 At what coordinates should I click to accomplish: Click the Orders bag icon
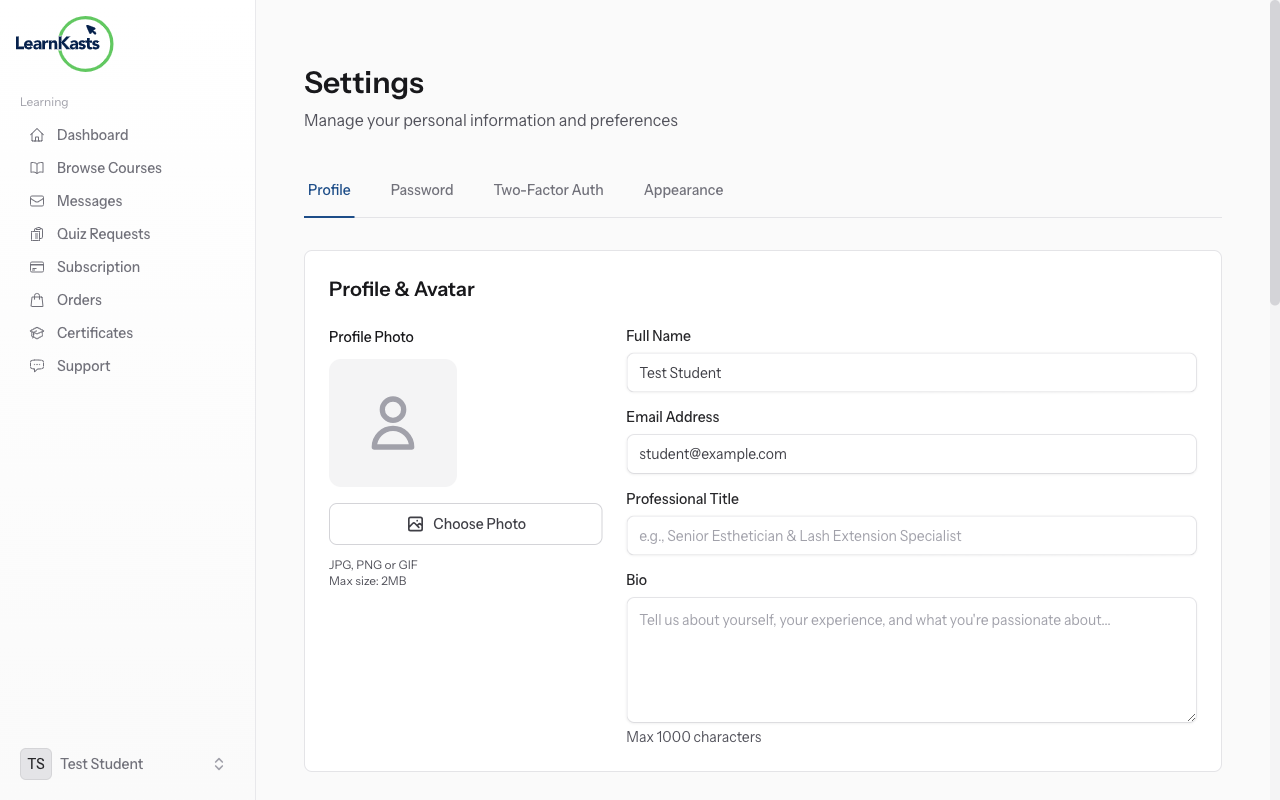tap(37, 299)
